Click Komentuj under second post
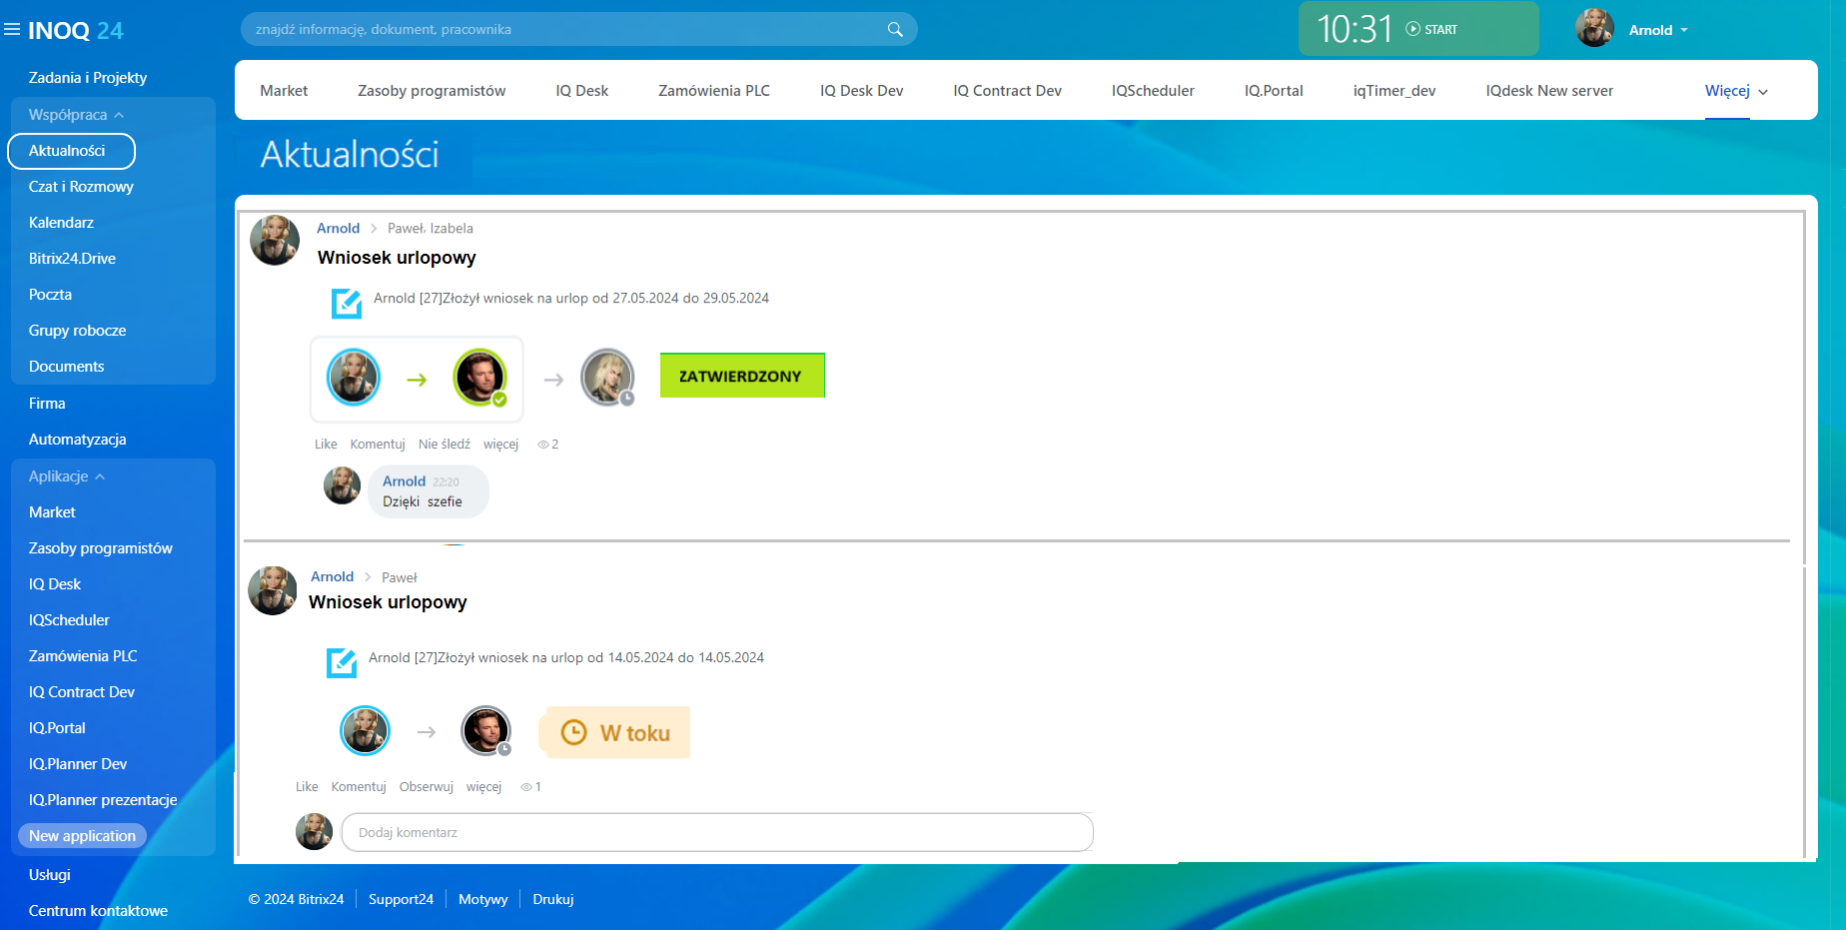Image resolution: width=1846 pixels, height=930 pixels. (358, 787)
